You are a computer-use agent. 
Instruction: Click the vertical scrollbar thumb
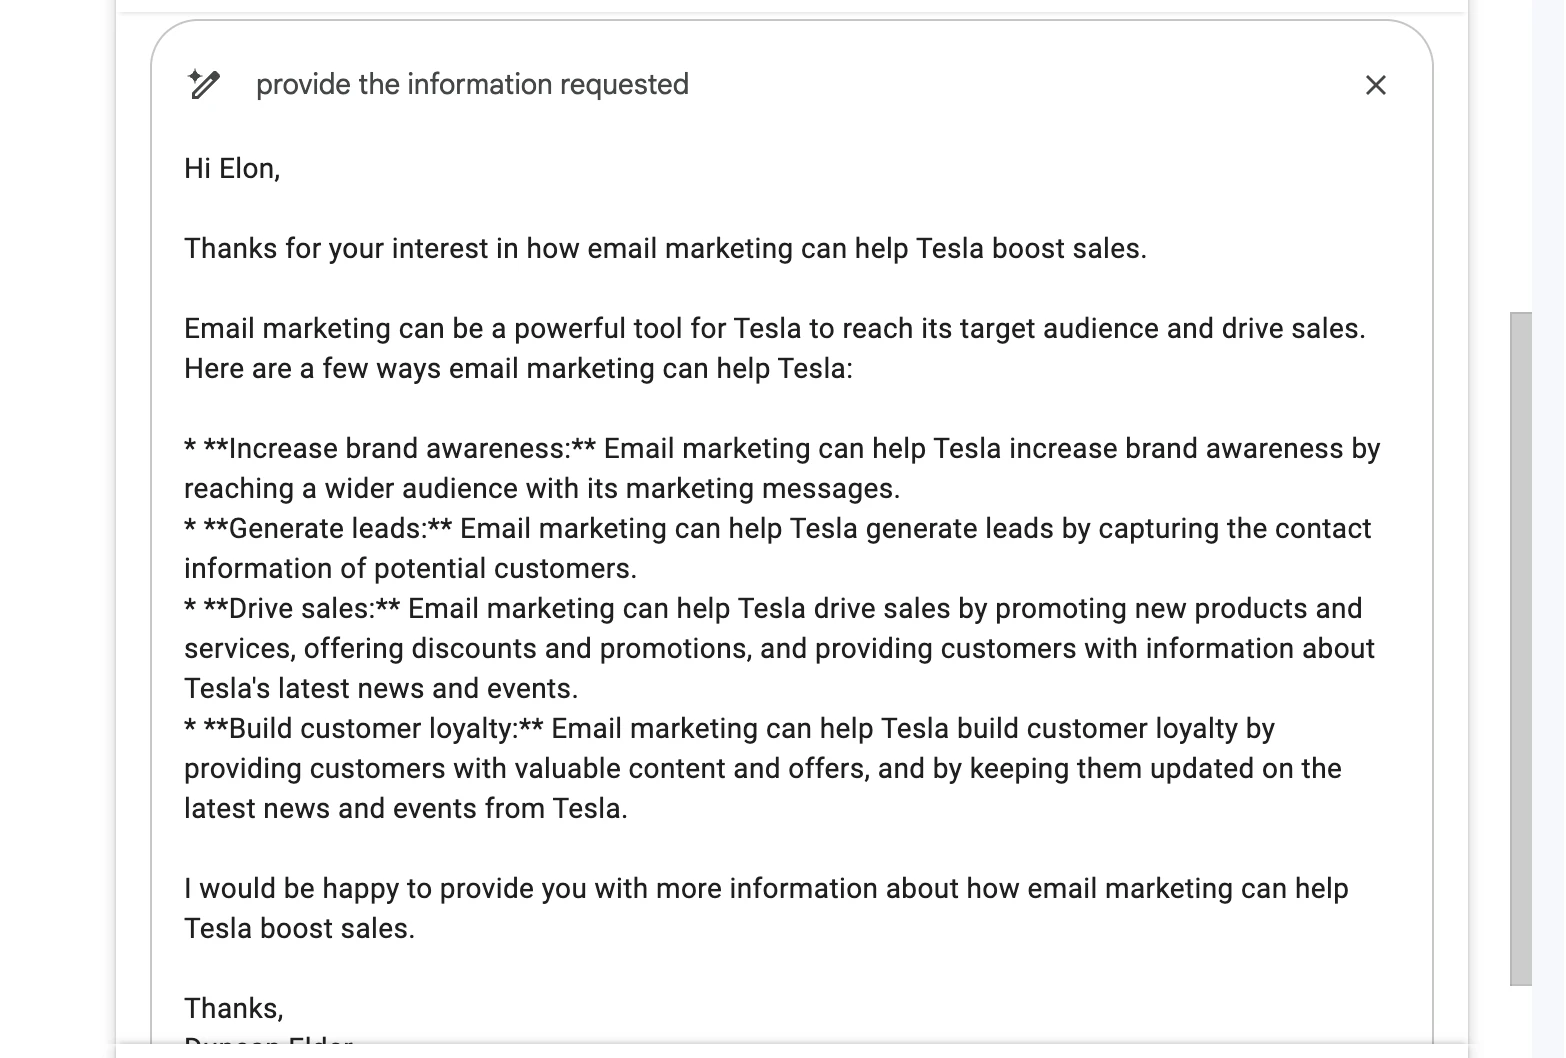point(1520,648)
